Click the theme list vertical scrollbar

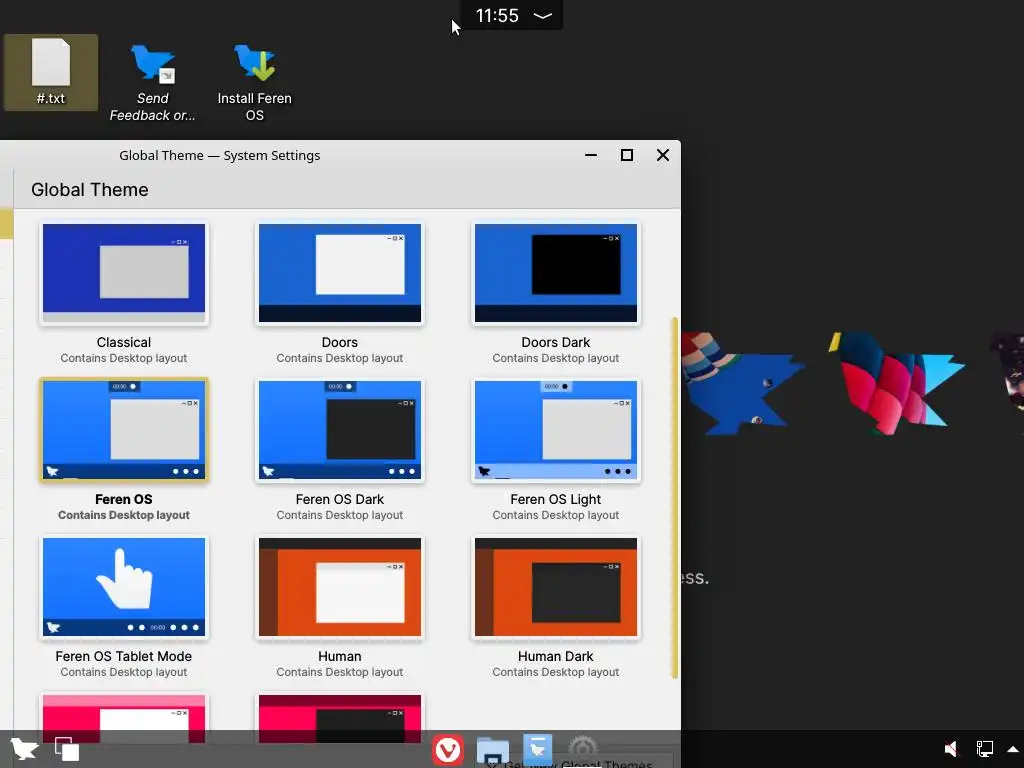point(675,498)
